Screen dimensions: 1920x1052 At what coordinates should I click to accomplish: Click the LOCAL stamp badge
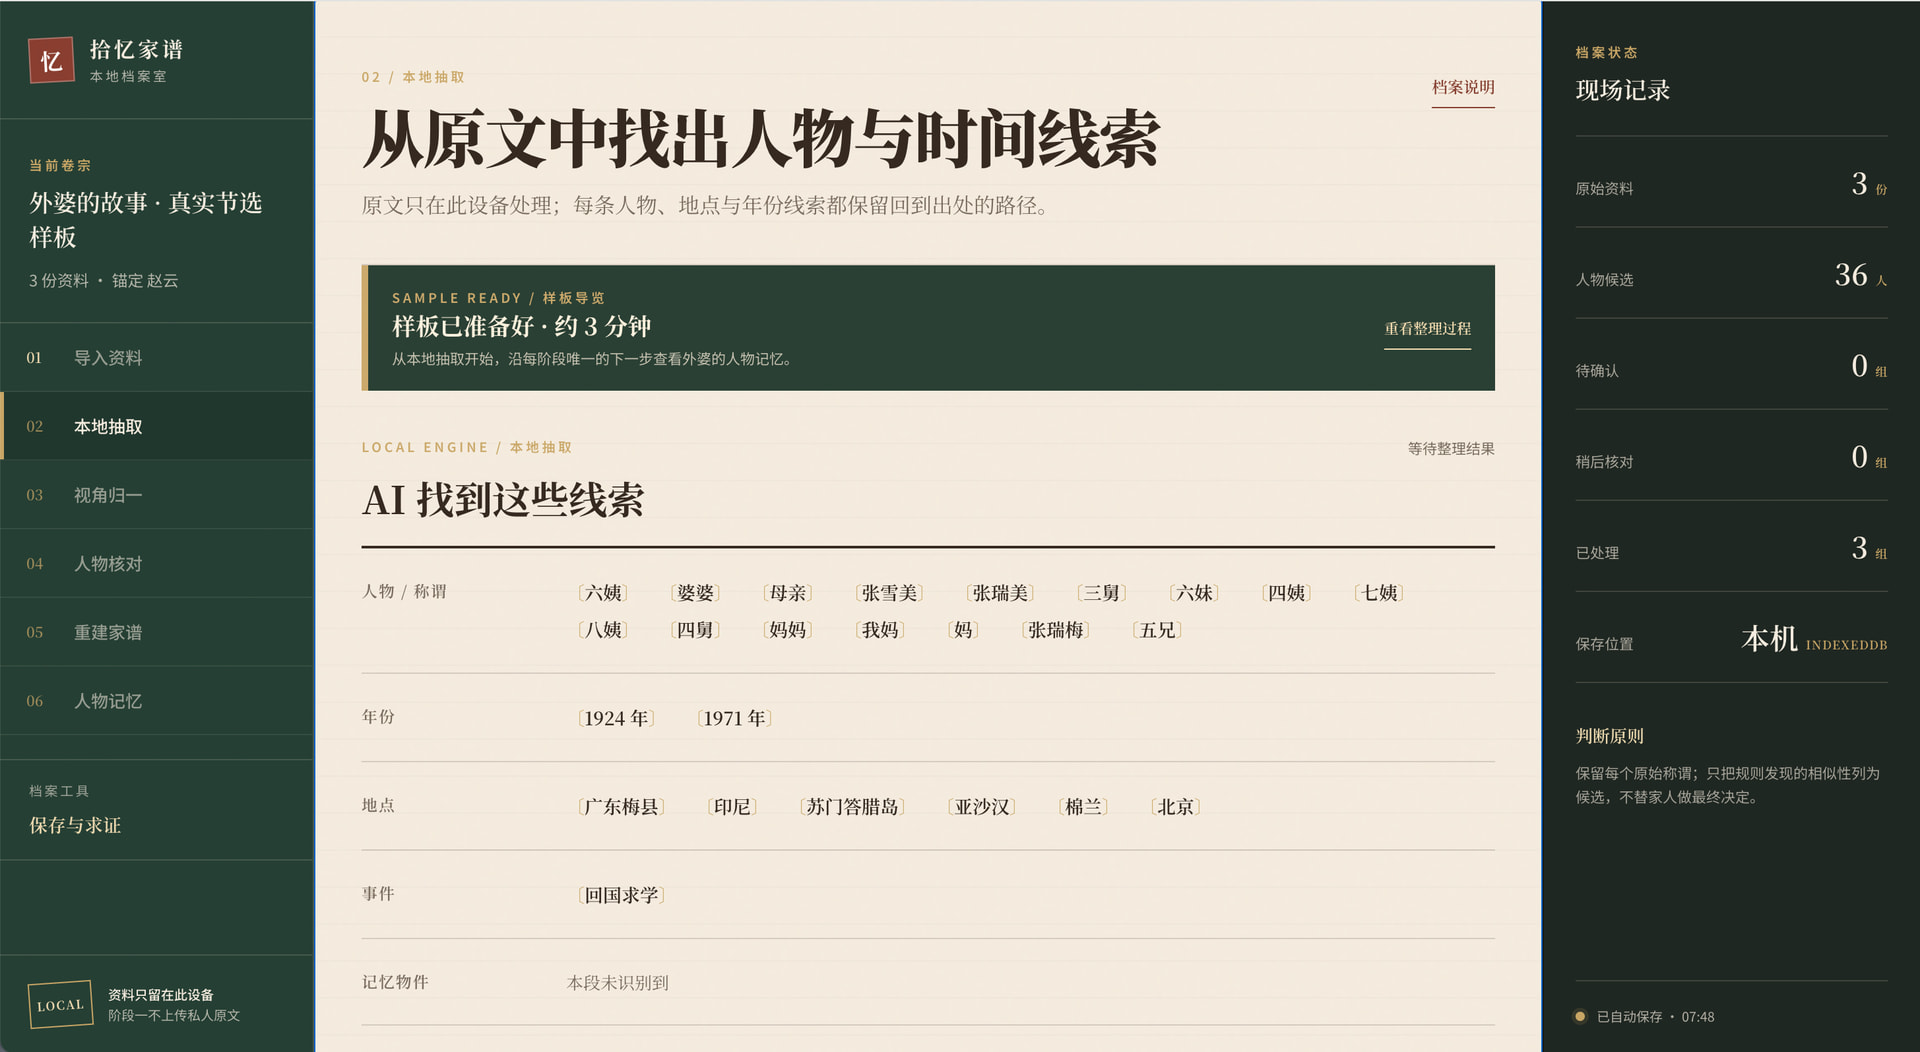(x=60, y=1005)
